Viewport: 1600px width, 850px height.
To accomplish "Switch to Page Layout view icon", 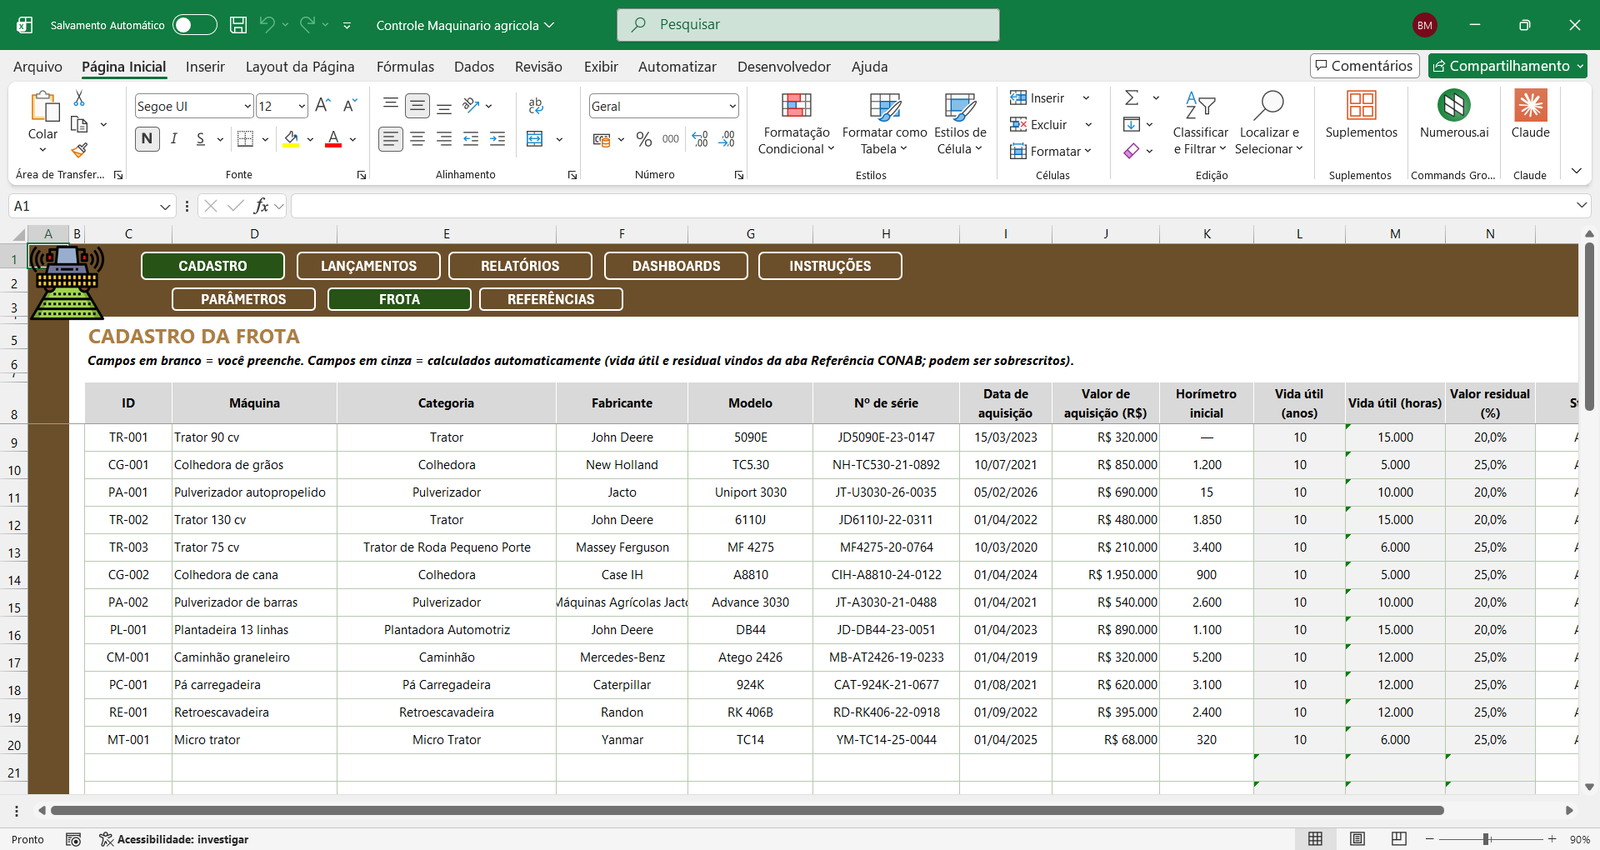I will (x=1357, y=839).
